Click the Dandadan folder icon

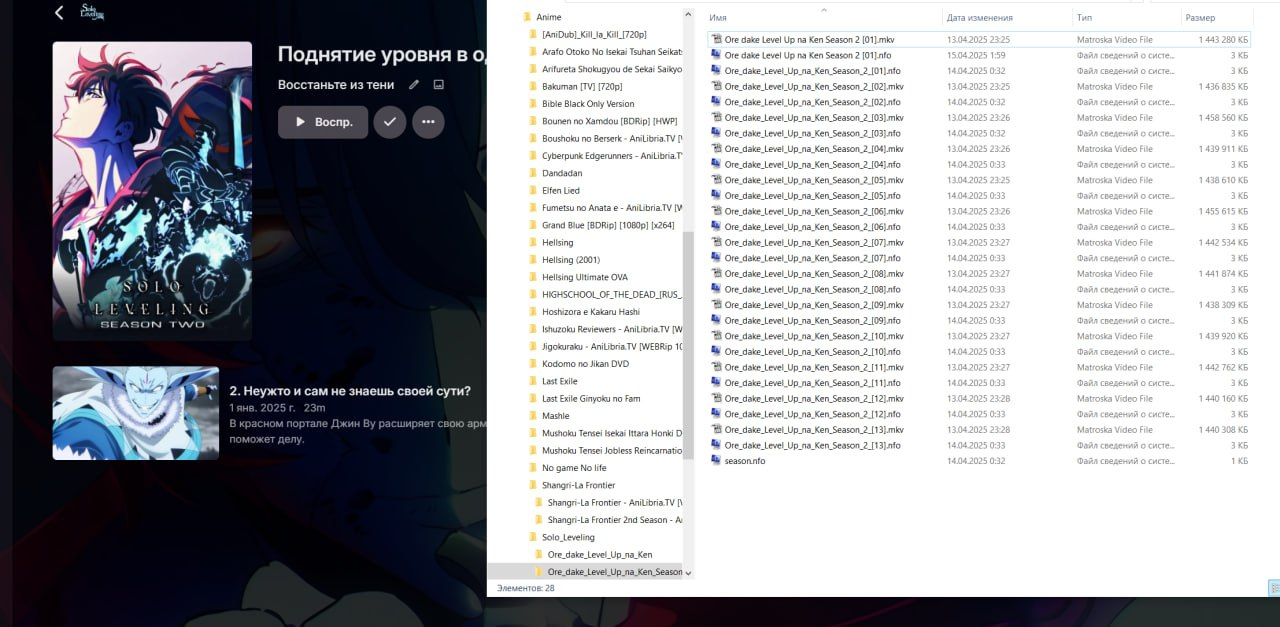[533, 173]
